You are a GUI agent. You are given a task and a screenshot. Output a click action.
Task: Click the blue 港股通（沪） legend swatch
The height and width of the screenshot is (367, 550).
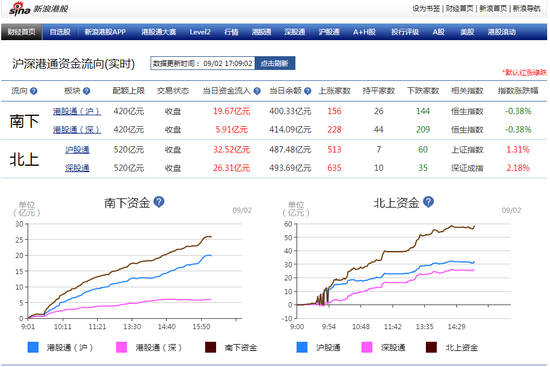click(x=33, y=347)
